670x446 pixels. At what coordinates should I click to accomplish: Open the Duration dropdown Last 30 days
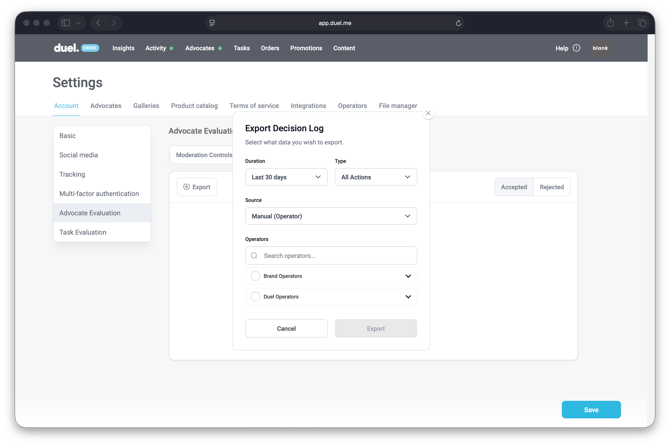[286, 177]
